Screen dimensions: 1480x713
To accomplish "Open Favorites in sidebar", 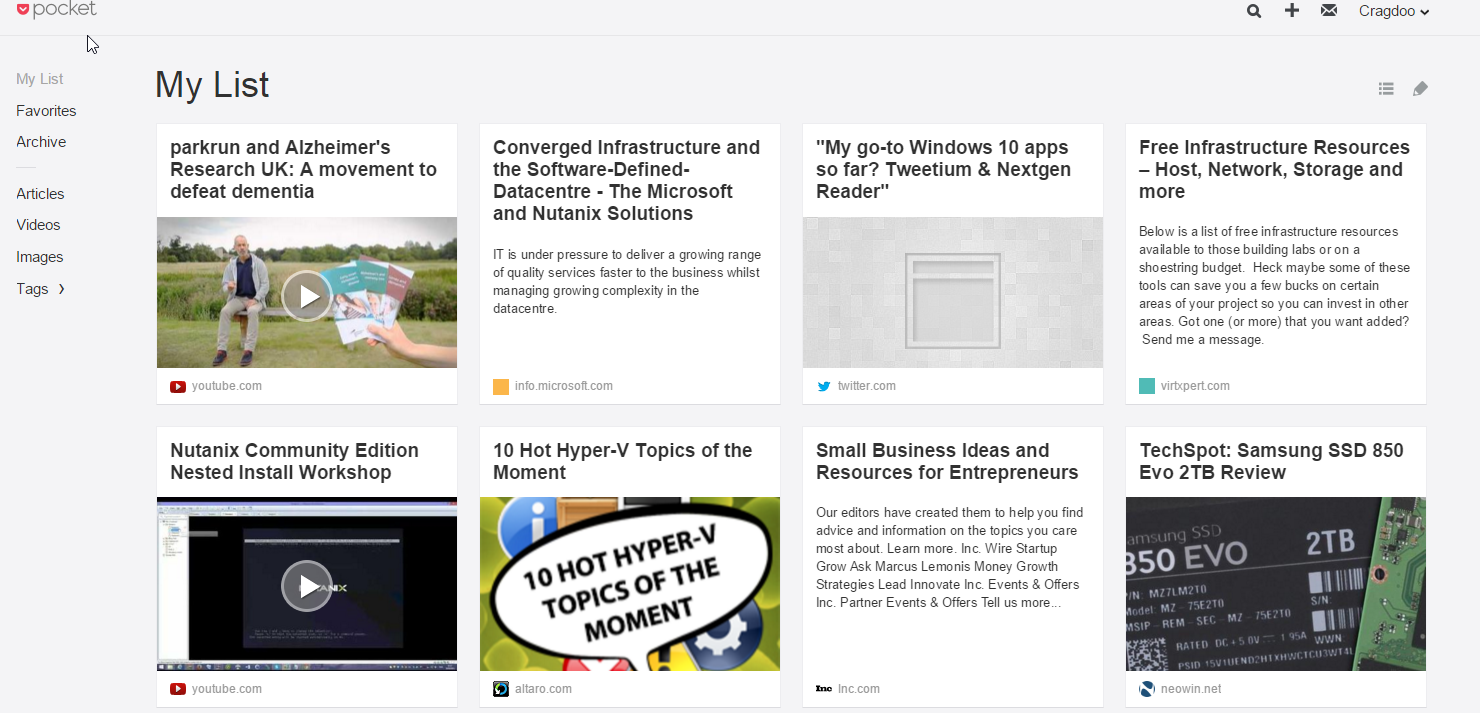I will [46, 111].
